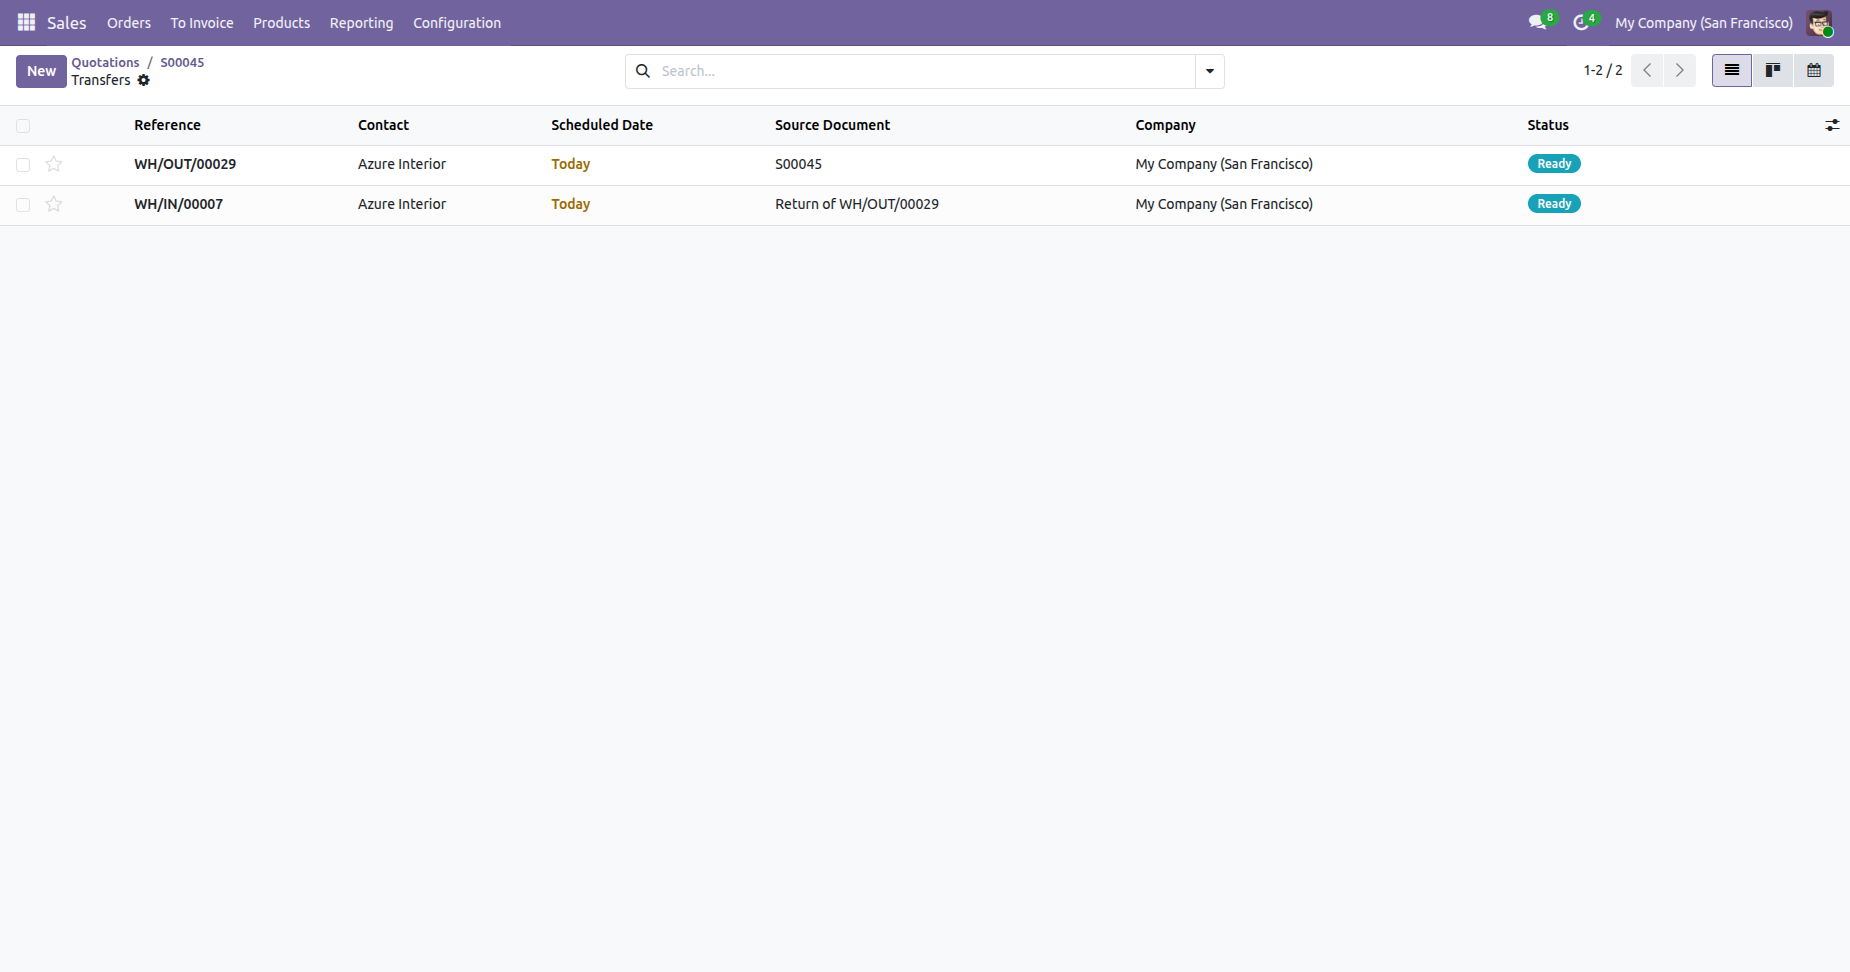Go back to S00045 breadcrumb

tap(182, 62)
